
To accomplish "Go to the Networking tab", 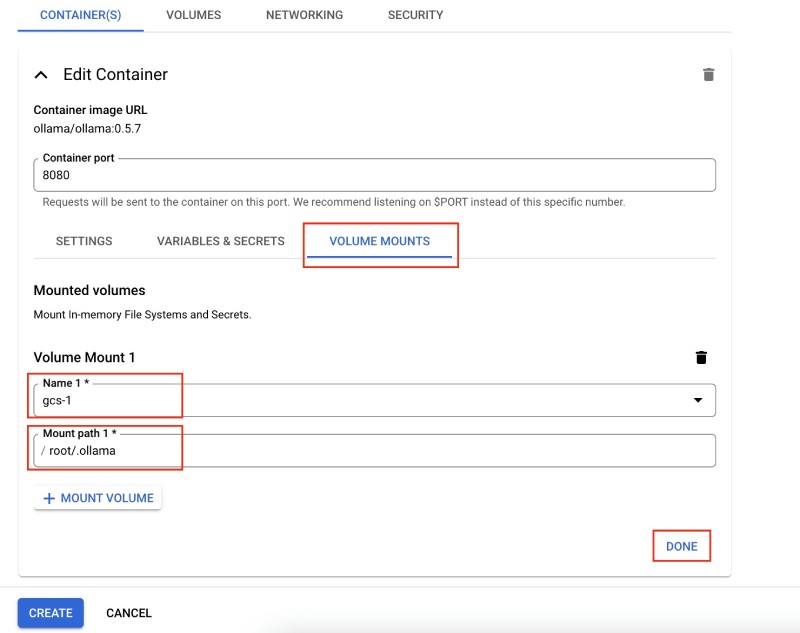I will tap(304, 15).
